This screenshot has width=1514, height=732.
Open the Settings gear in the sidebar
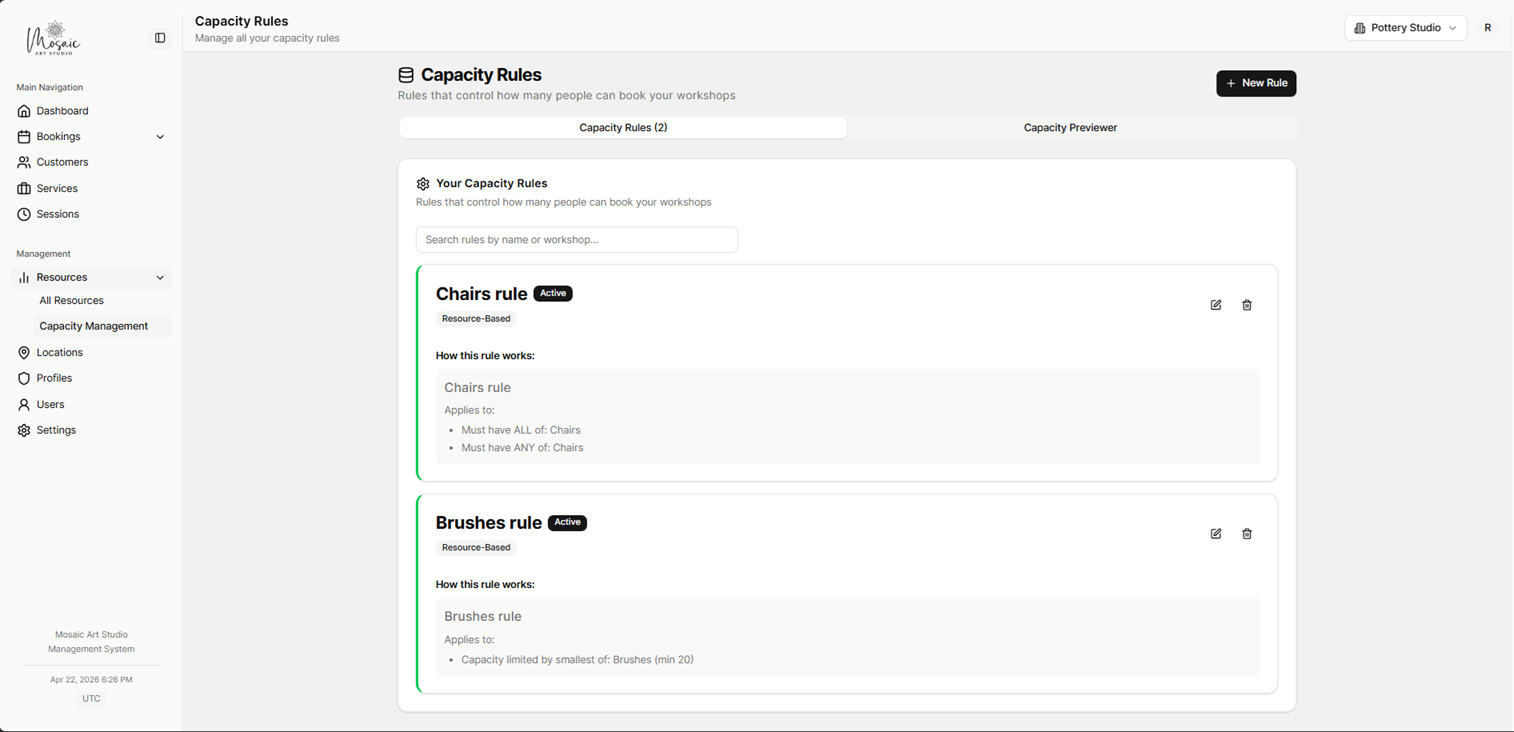click(24, 430)
